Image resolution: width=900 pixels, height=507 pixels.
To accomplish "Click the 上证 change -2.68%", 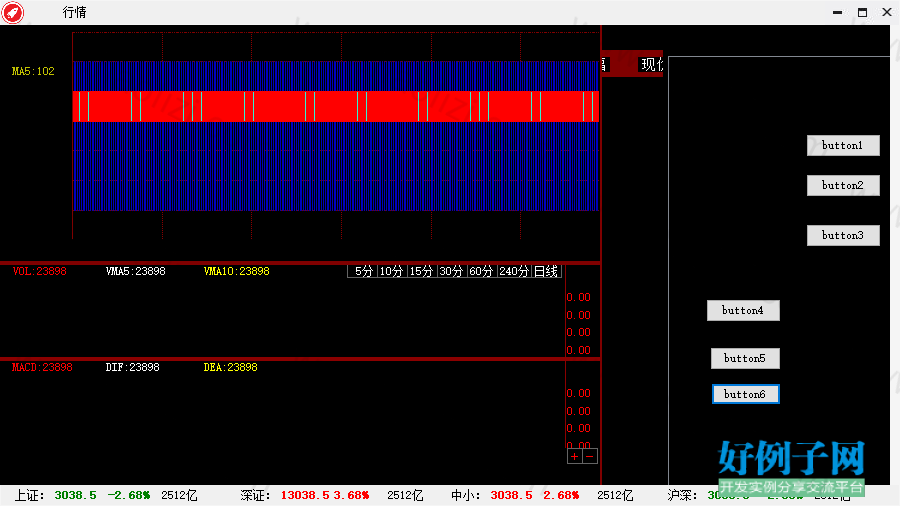I will click(129, 495).
